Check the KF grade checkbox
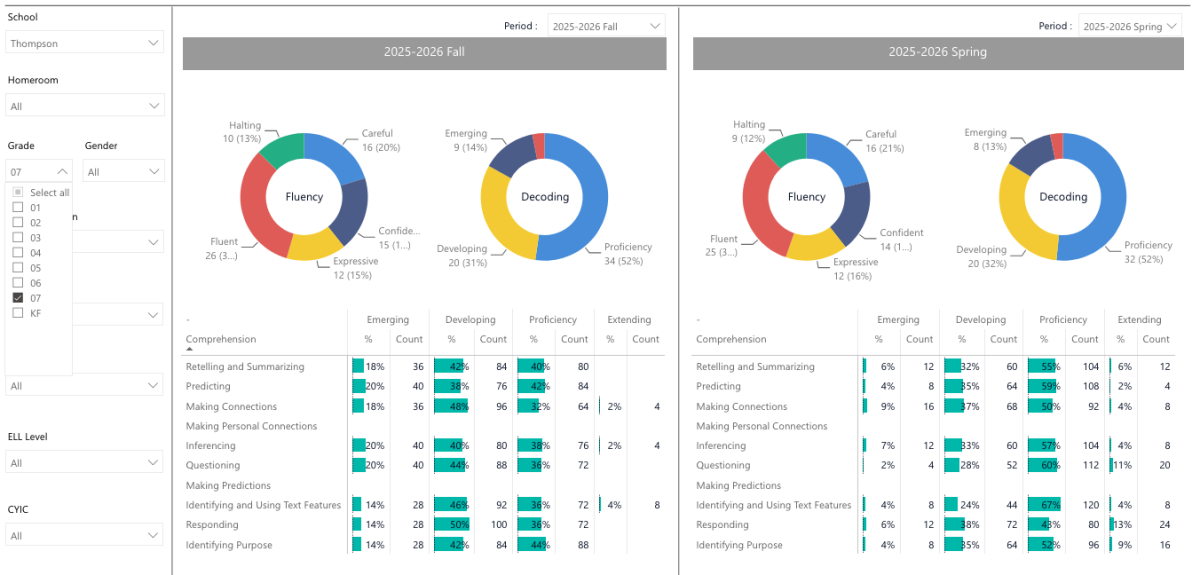Image resolution: width=1200 pixels, height=575 pixels. [x=17, y=313]
